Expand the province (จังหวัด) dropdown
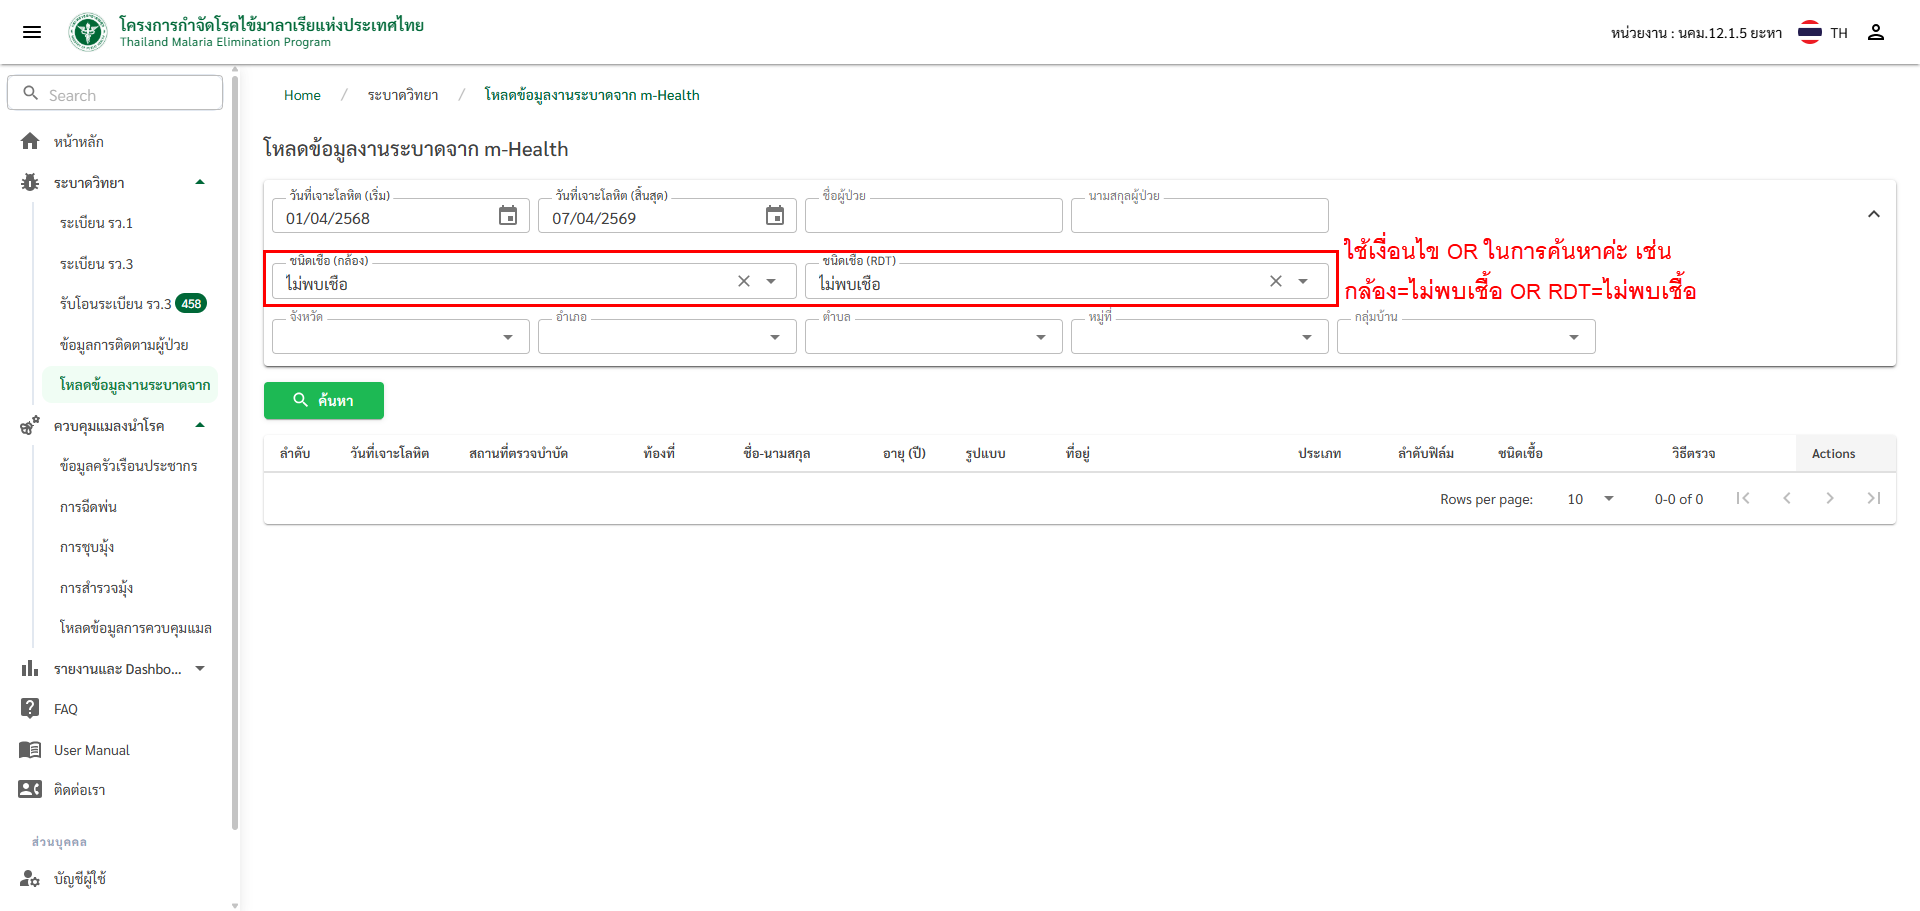The height and width of the screenshot is (911, 1920). tap(508, 337)
